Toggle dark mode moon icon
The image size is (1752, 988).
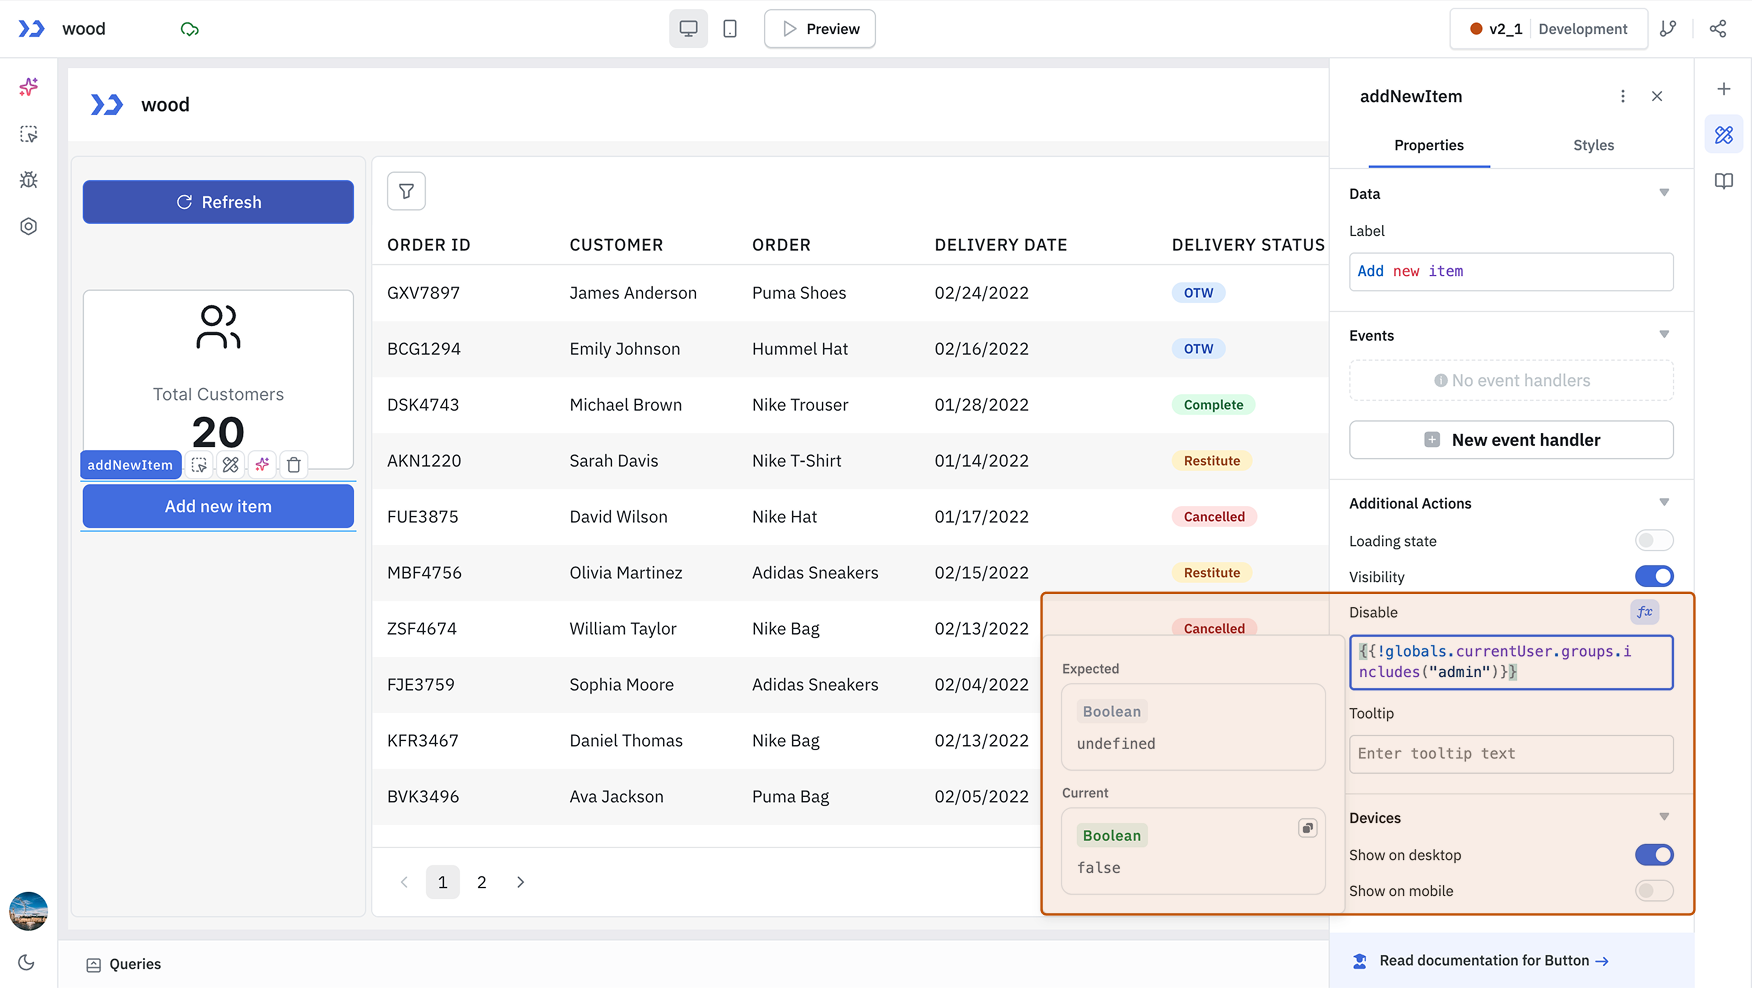coord(27,962)
